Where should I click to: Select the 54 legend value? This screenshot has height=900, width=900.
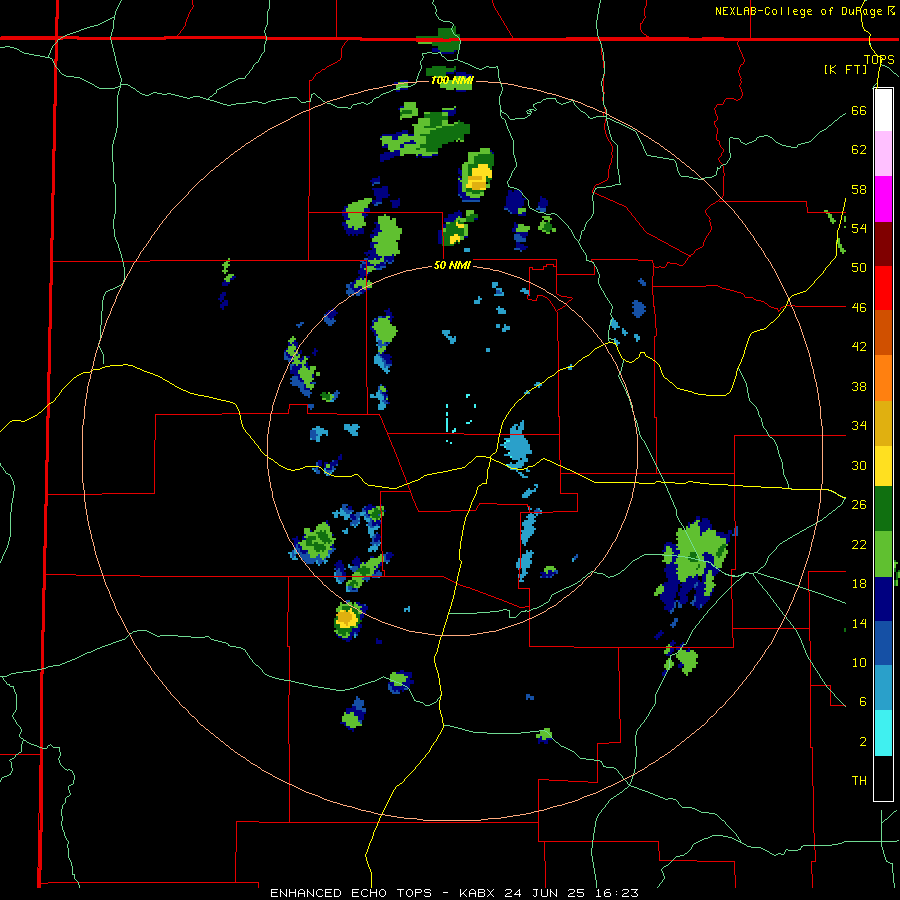click(x=859, y=228)
